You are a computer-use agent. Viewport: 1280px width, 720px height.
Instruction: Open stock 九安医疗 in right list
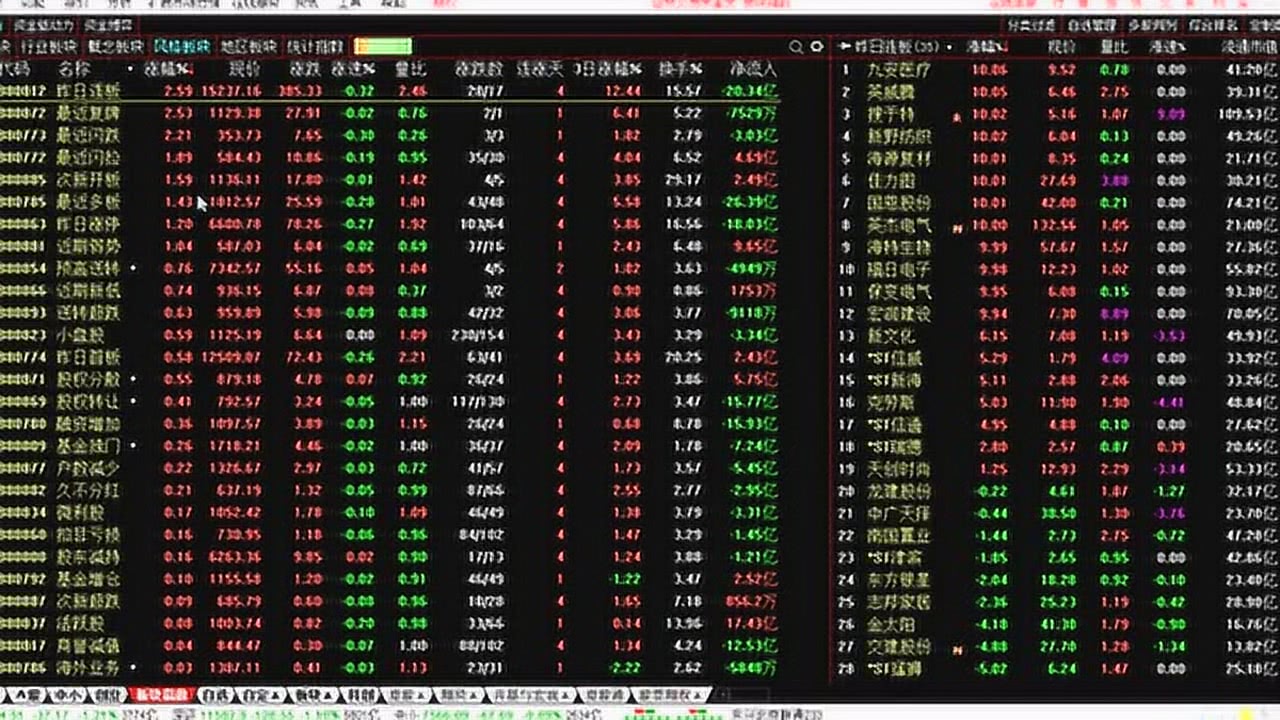pyautogui.click(x=898, y=70)
